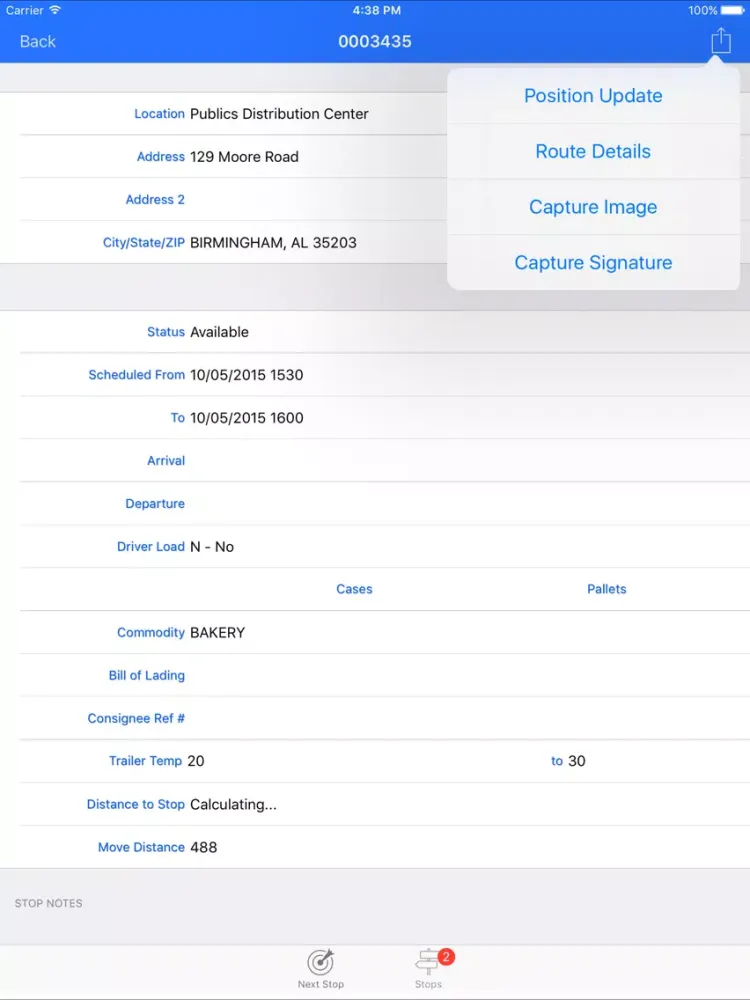Tap the 'Scheduled From' label
Screen dimensions: 750x1000
(136, 374)
